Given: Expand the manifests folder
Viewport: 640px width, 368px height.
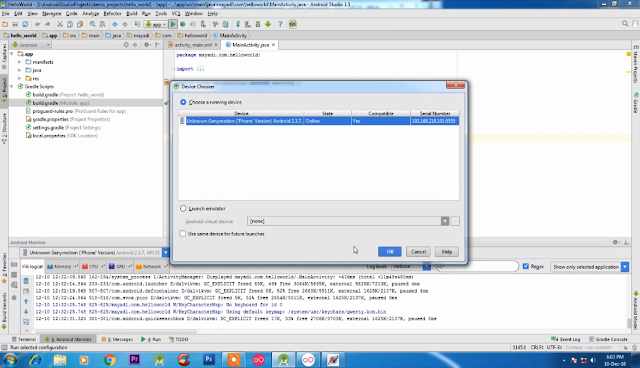Looking at the screenshot, I should tap(19, 62).
